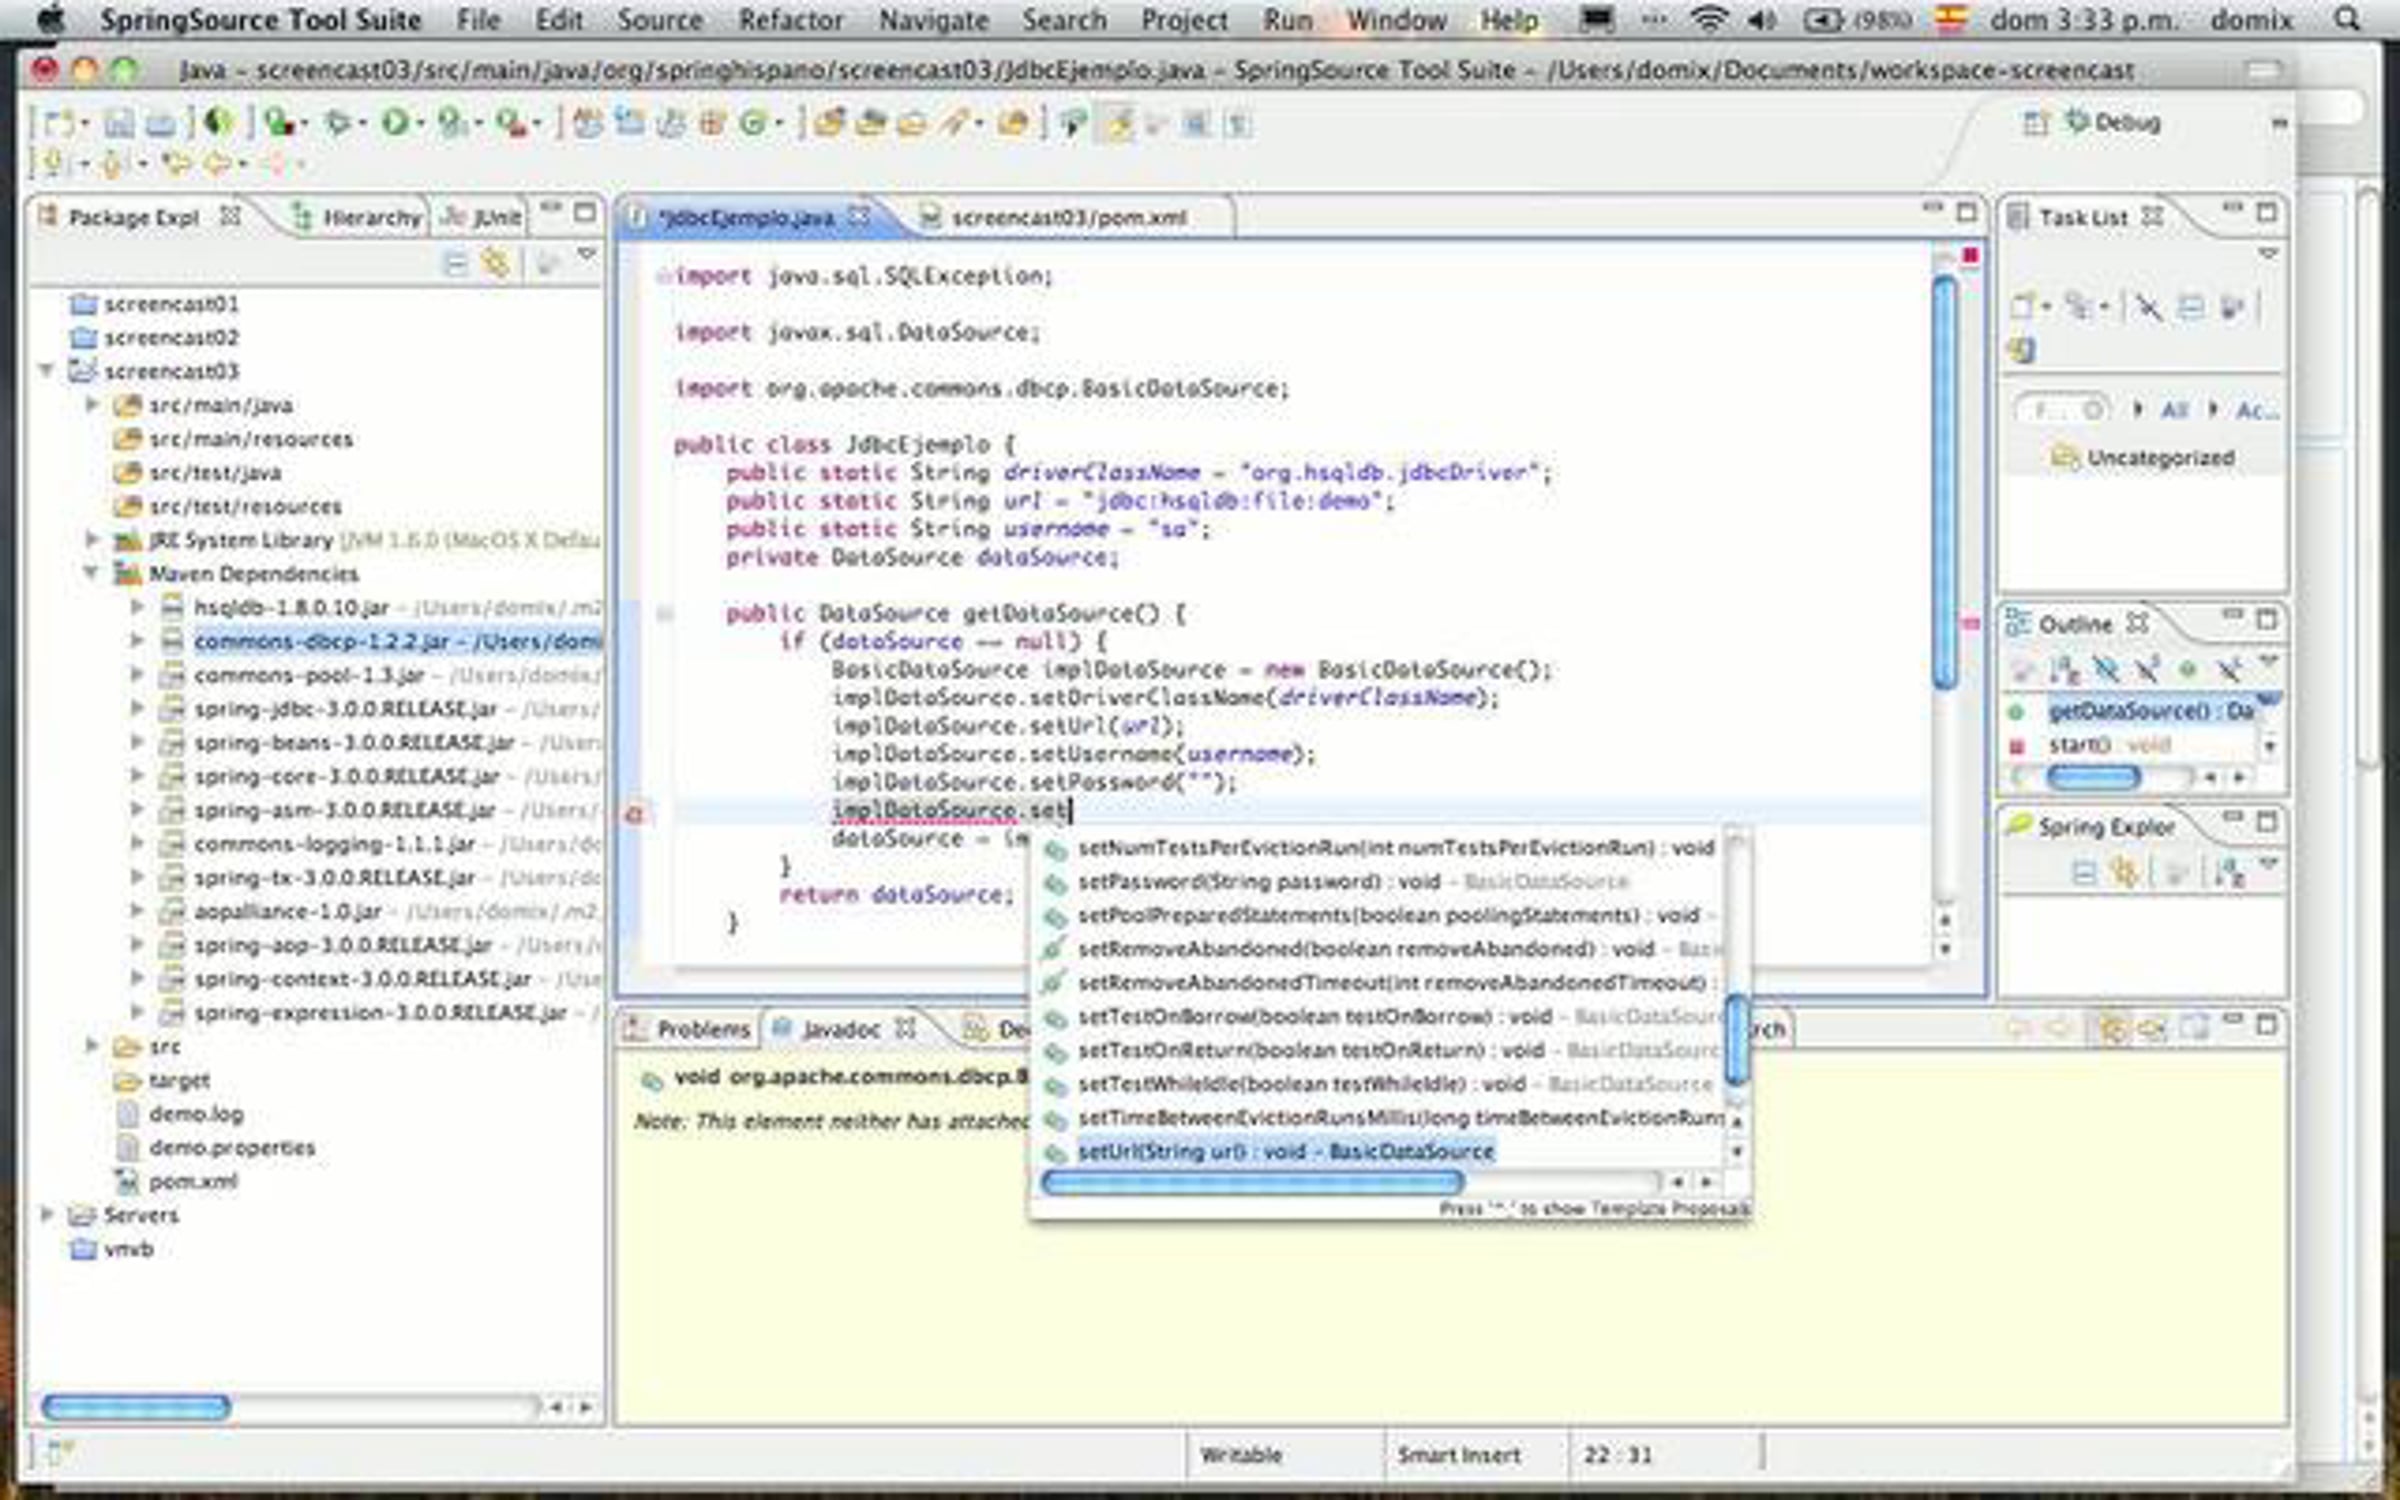Screen dimensions: 2400x1500
Task: Click the Print toolbar icon
Action: (160, 124)
